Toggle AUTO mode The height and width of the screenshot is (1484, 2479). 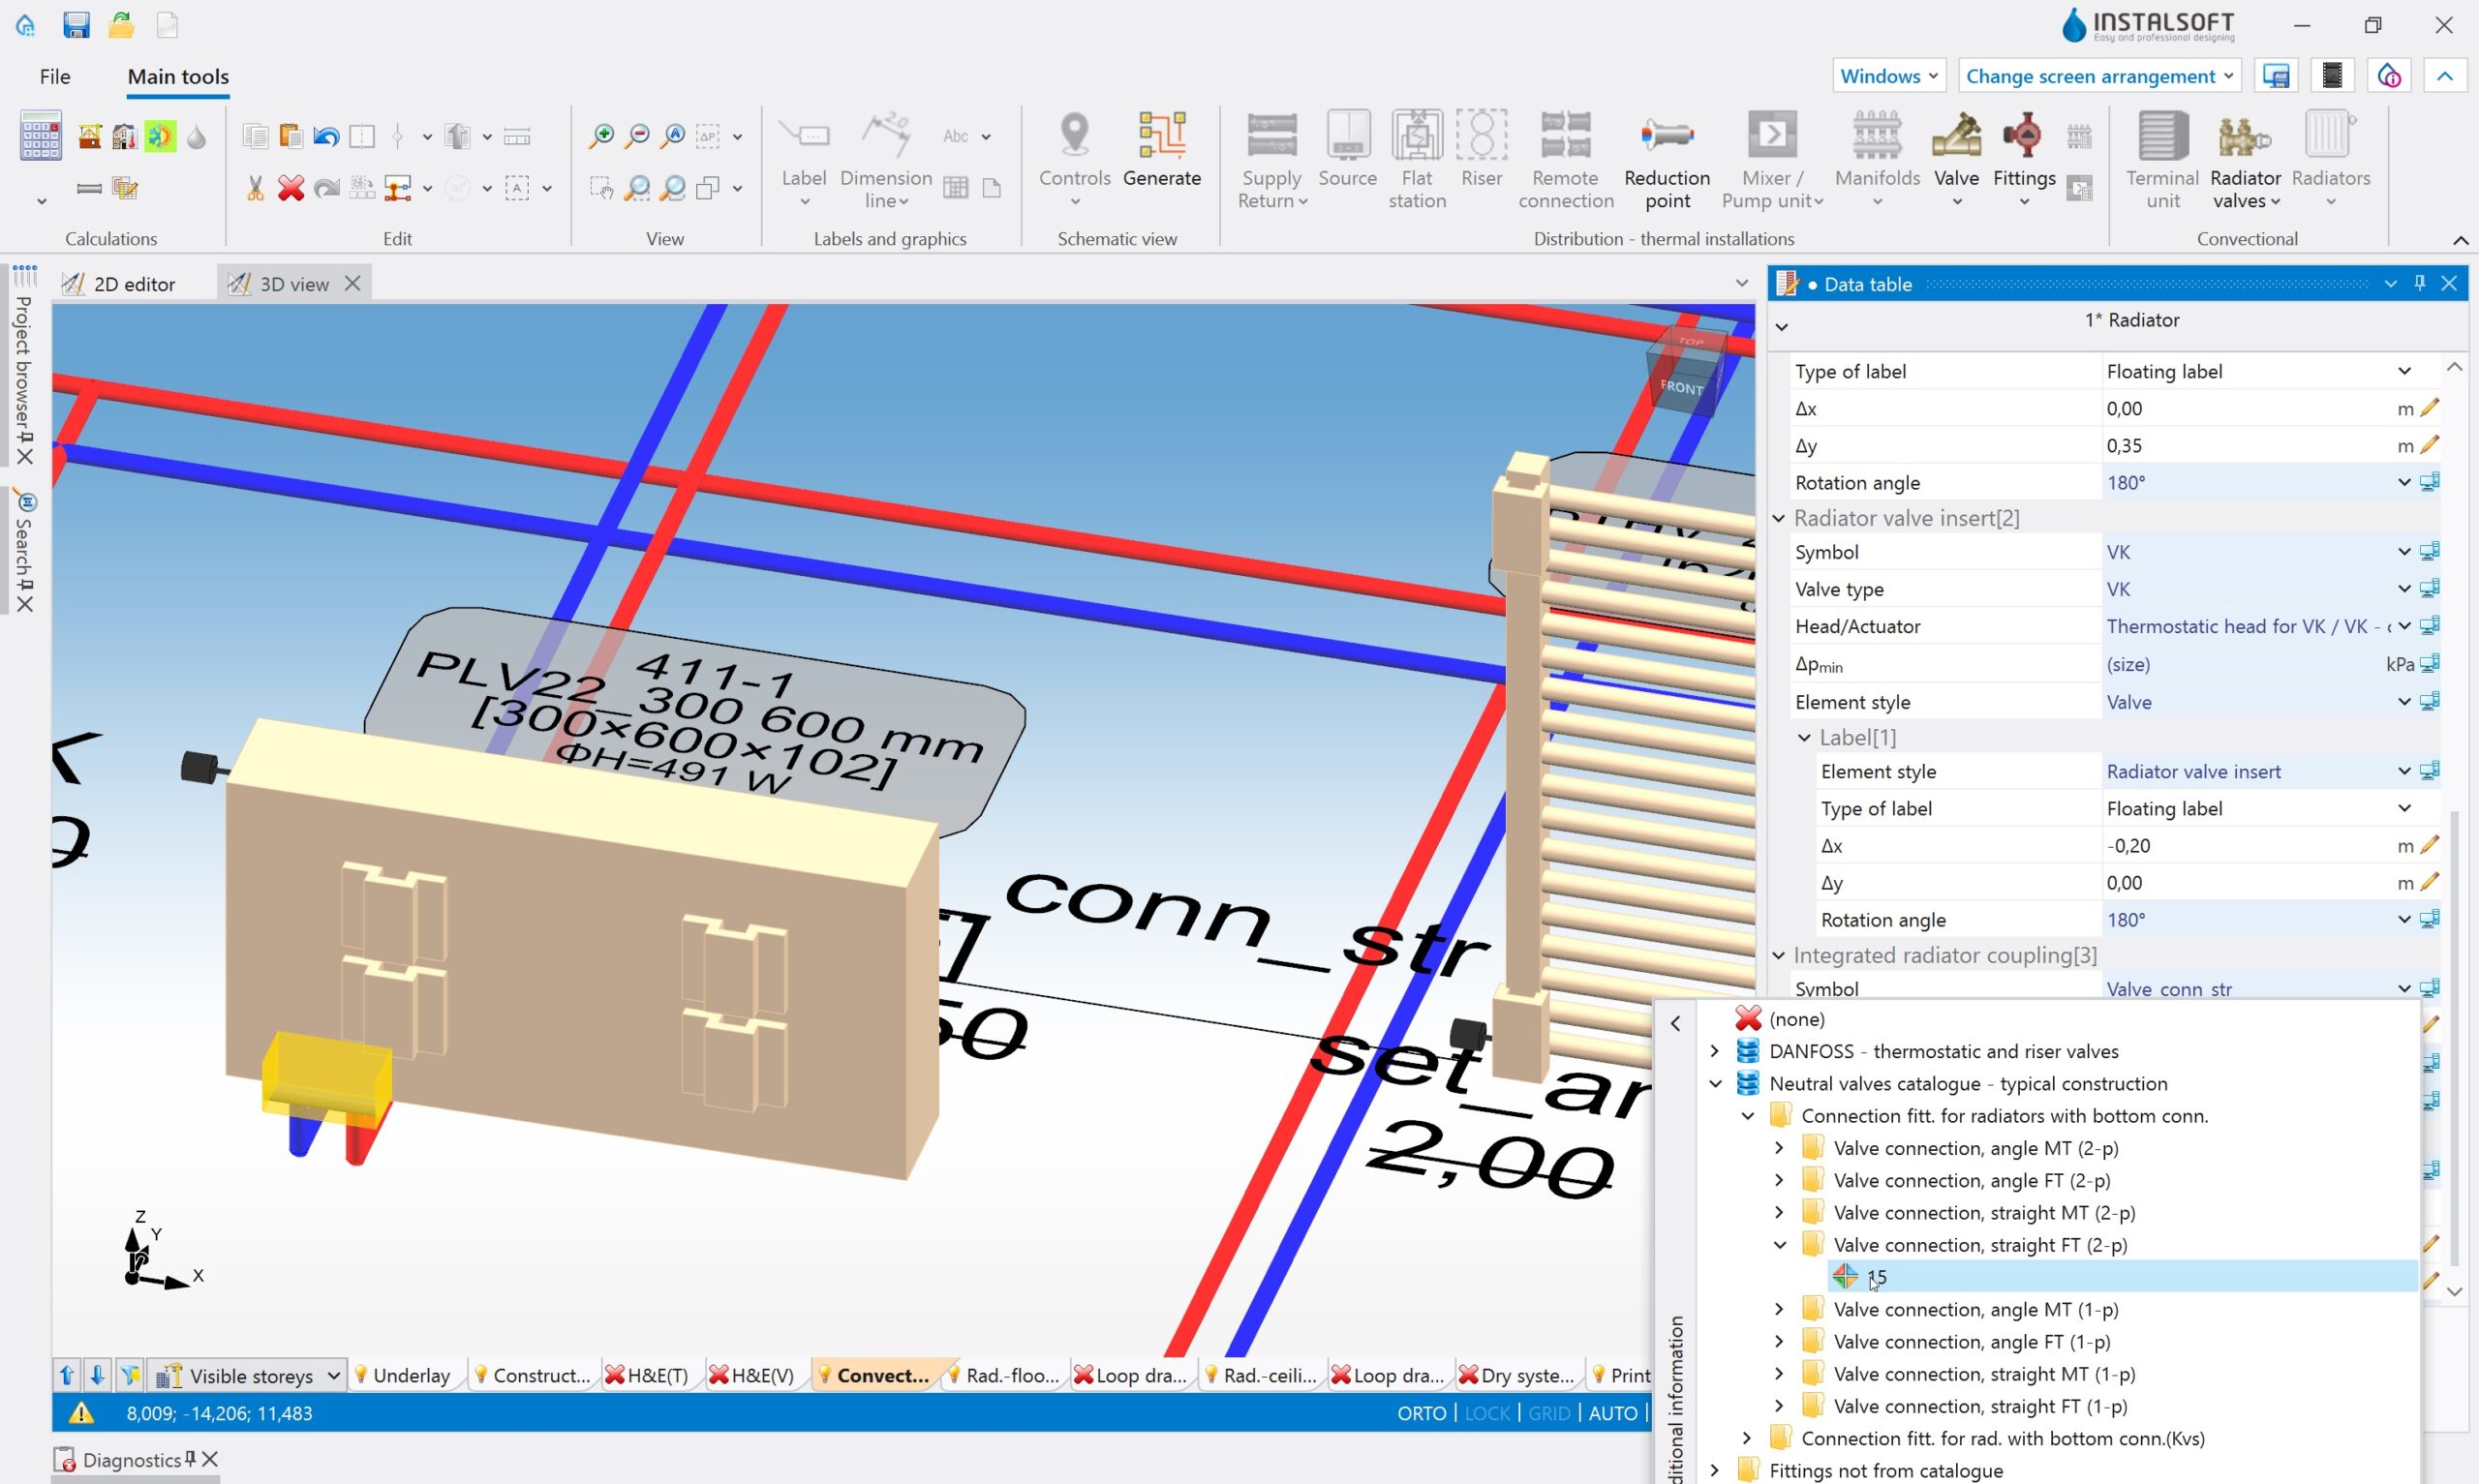pyautogui.click(x=1613, y=1413)
